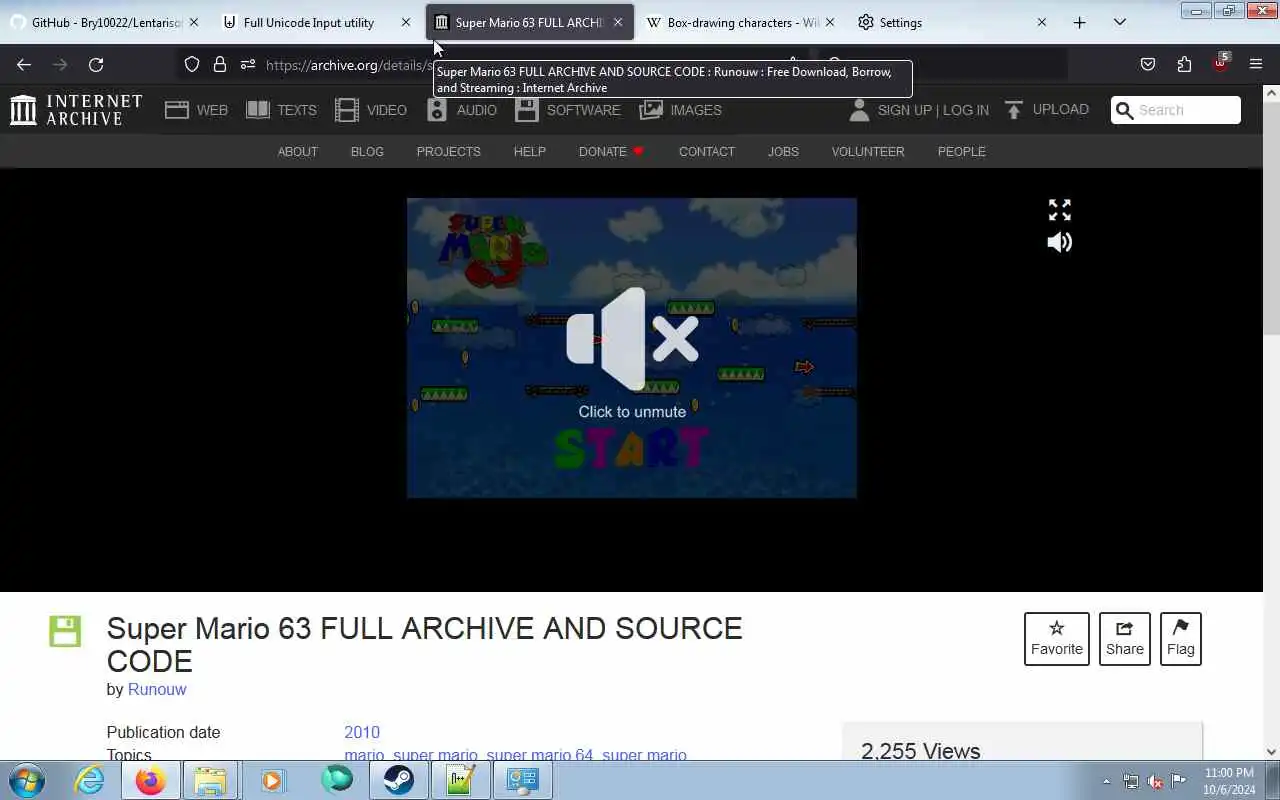The height and width of the screenshot is (800, 1280).
Task: Open the AUDIO media section
Action: (462, 110)
